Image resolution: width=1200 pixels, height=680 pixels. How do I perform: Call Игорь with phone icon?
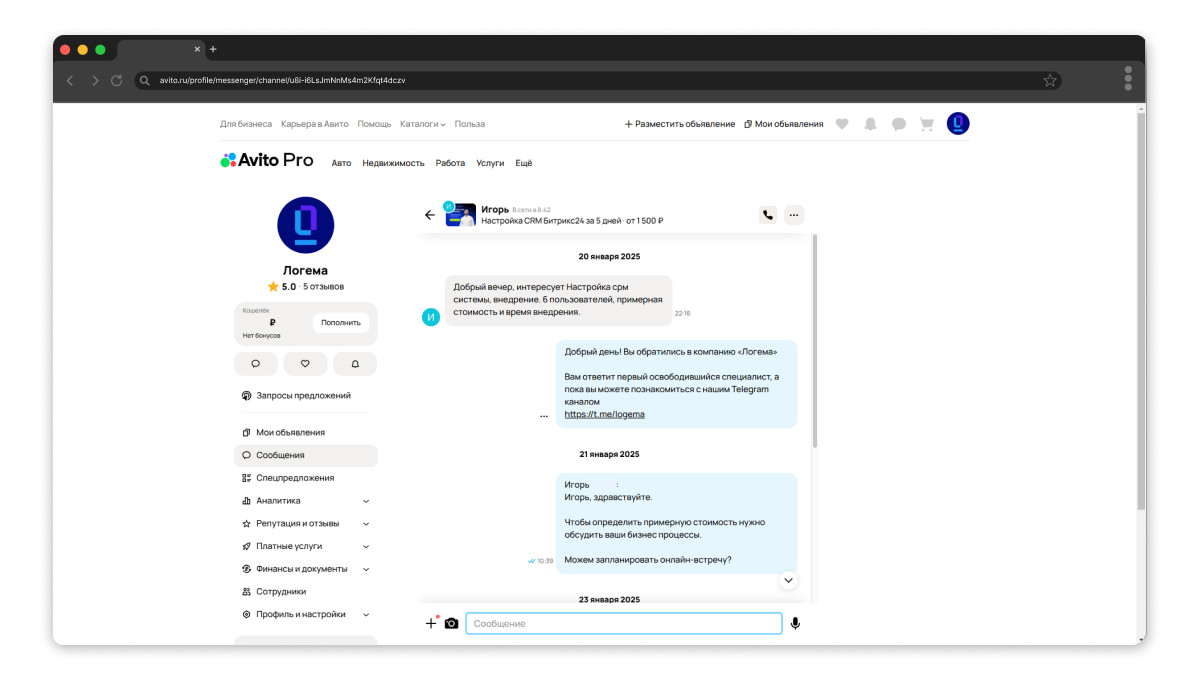click(x=768, y=214)
